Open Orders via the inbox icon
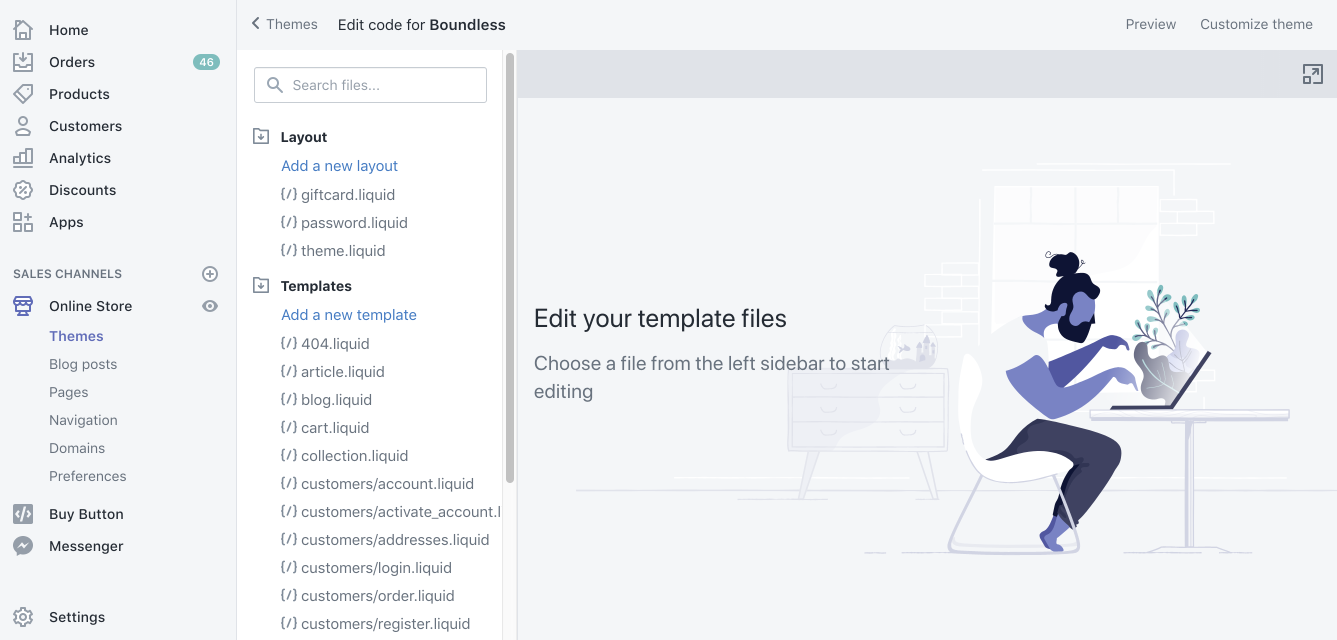 coord(23,62)
